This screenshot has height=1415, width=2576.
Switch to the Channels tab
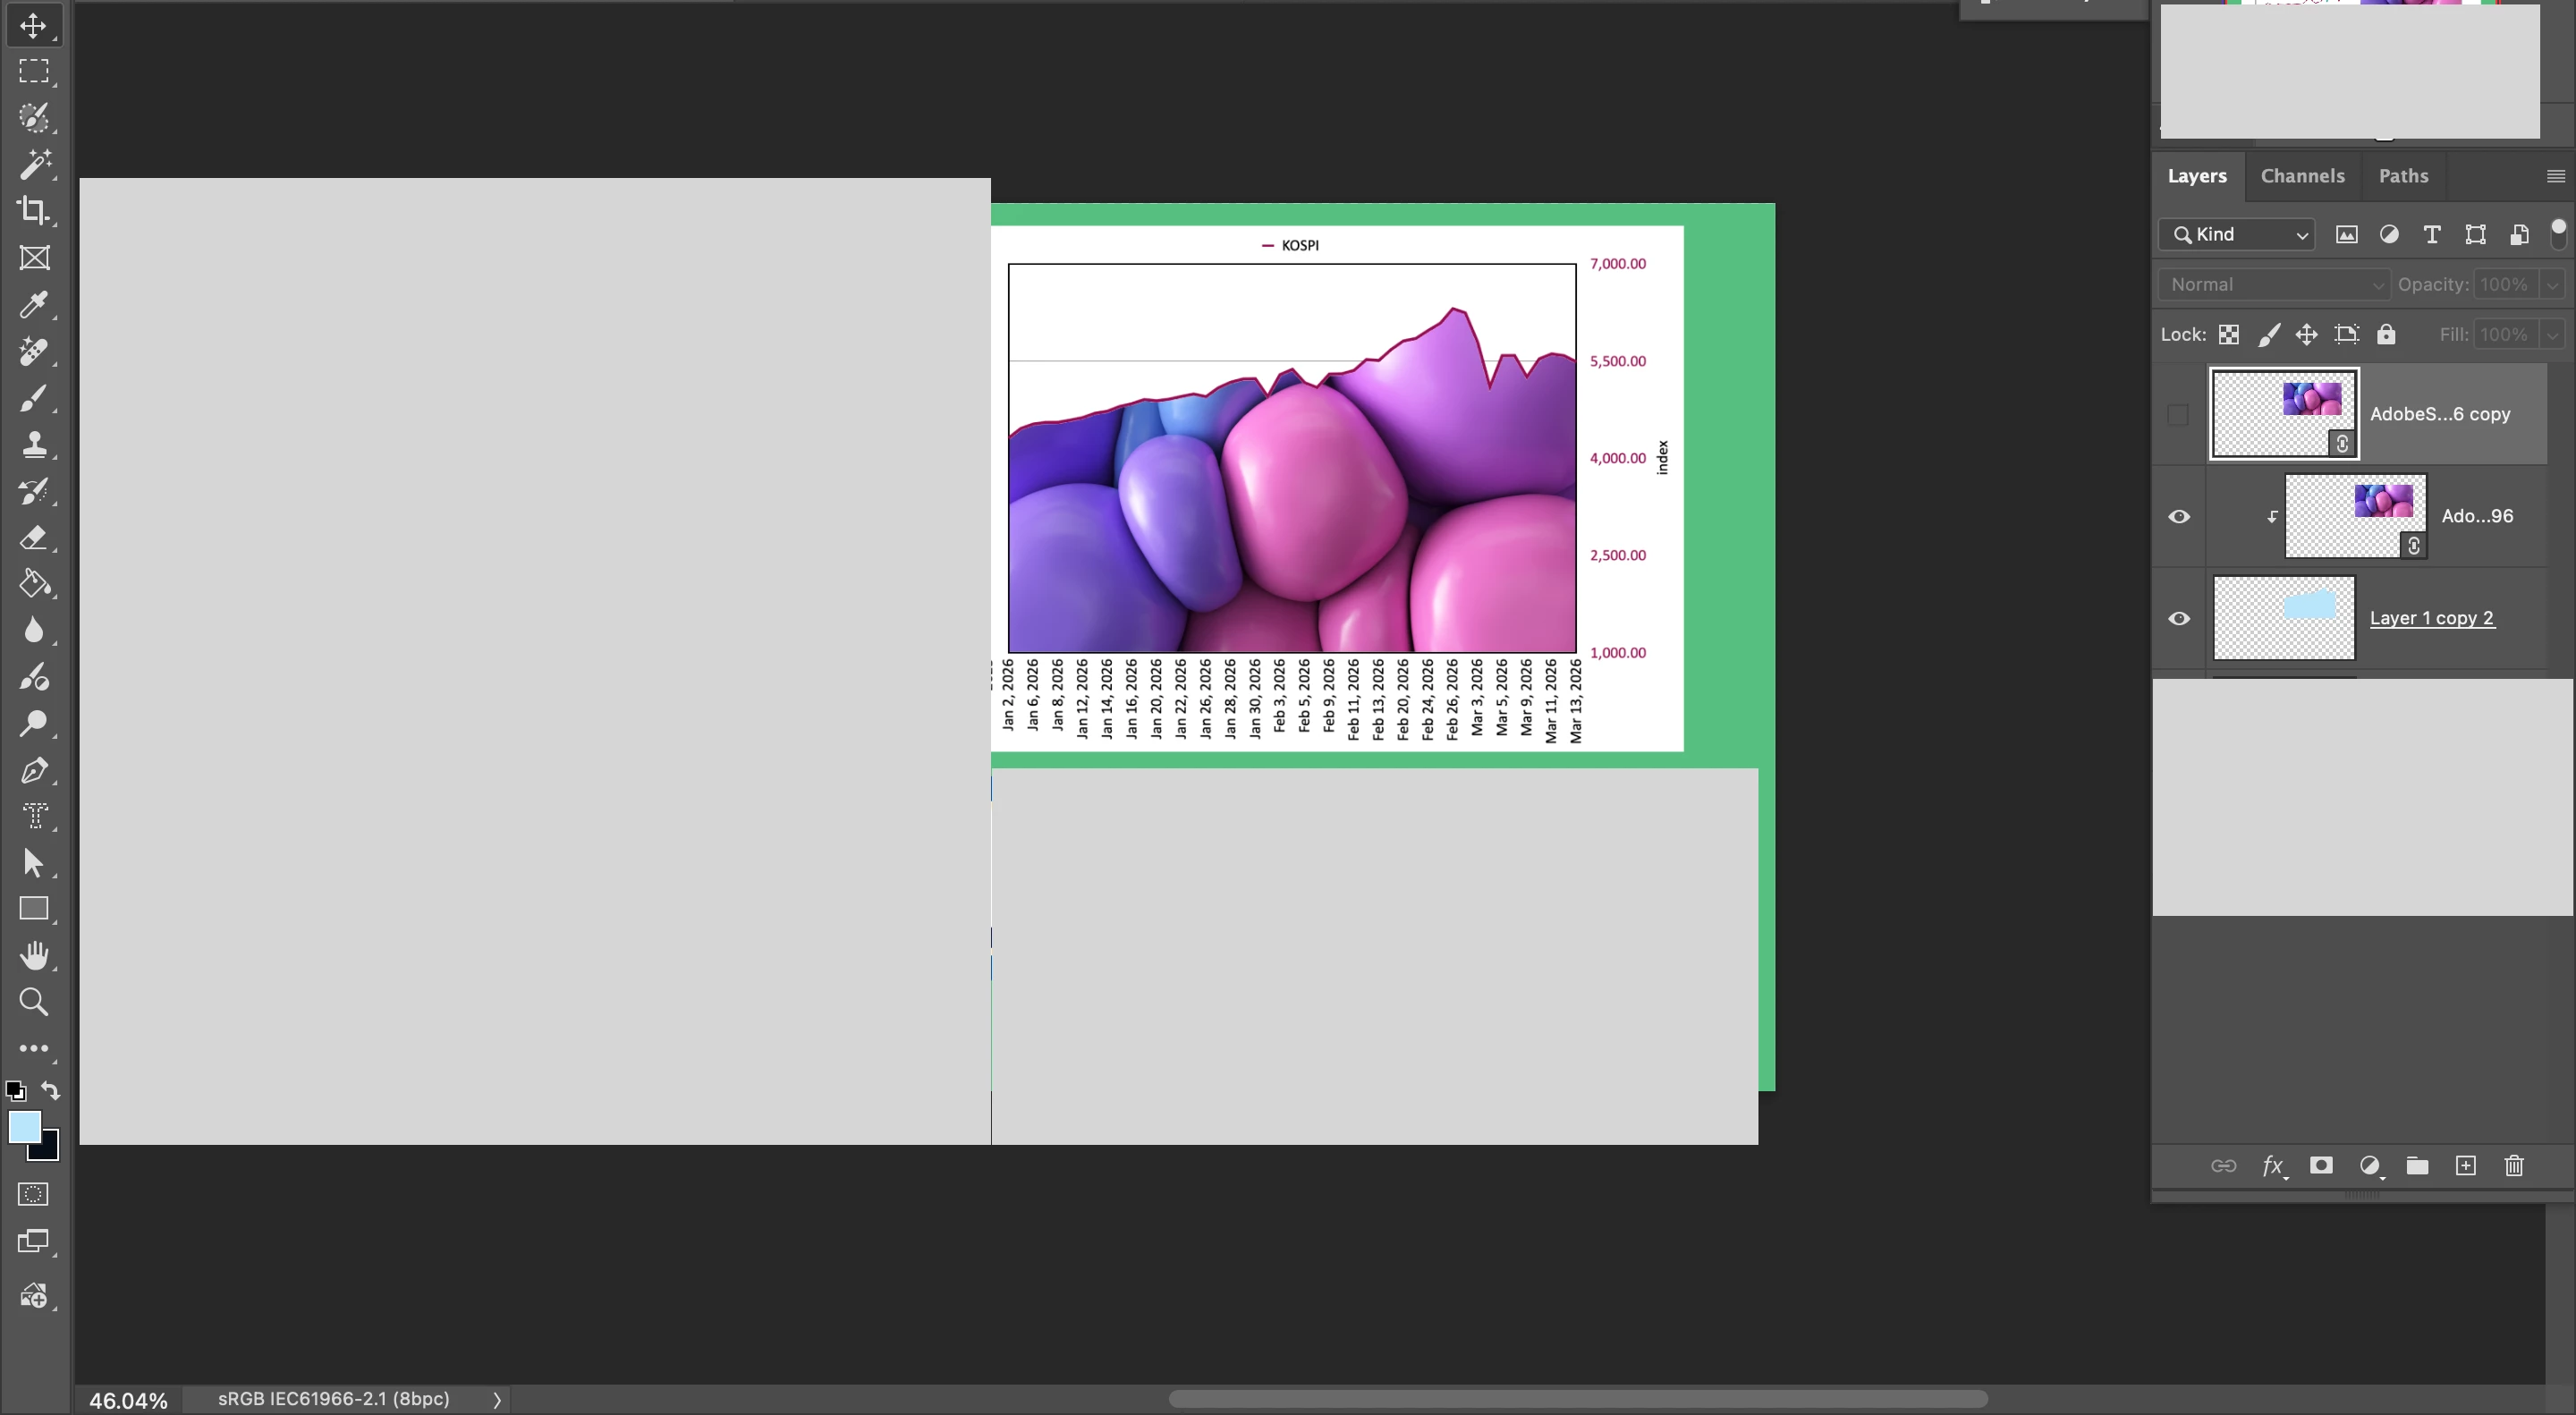coord(2302,176)
